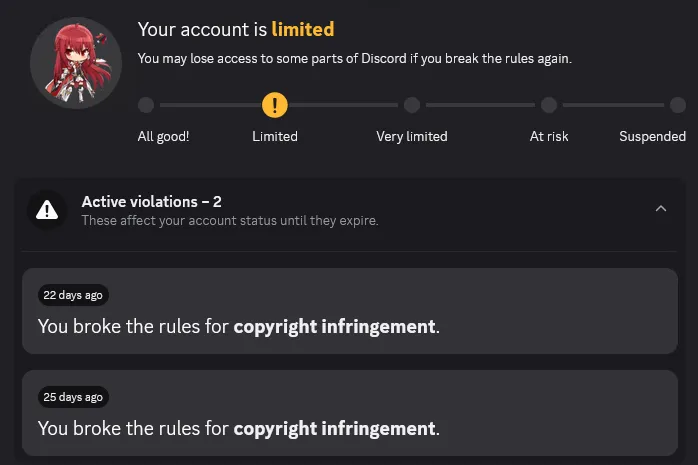Click 'You may lose access' warning sentence
Image resolution: width=698 pixels, height=465 pixels.
click(x=354, y=59)
